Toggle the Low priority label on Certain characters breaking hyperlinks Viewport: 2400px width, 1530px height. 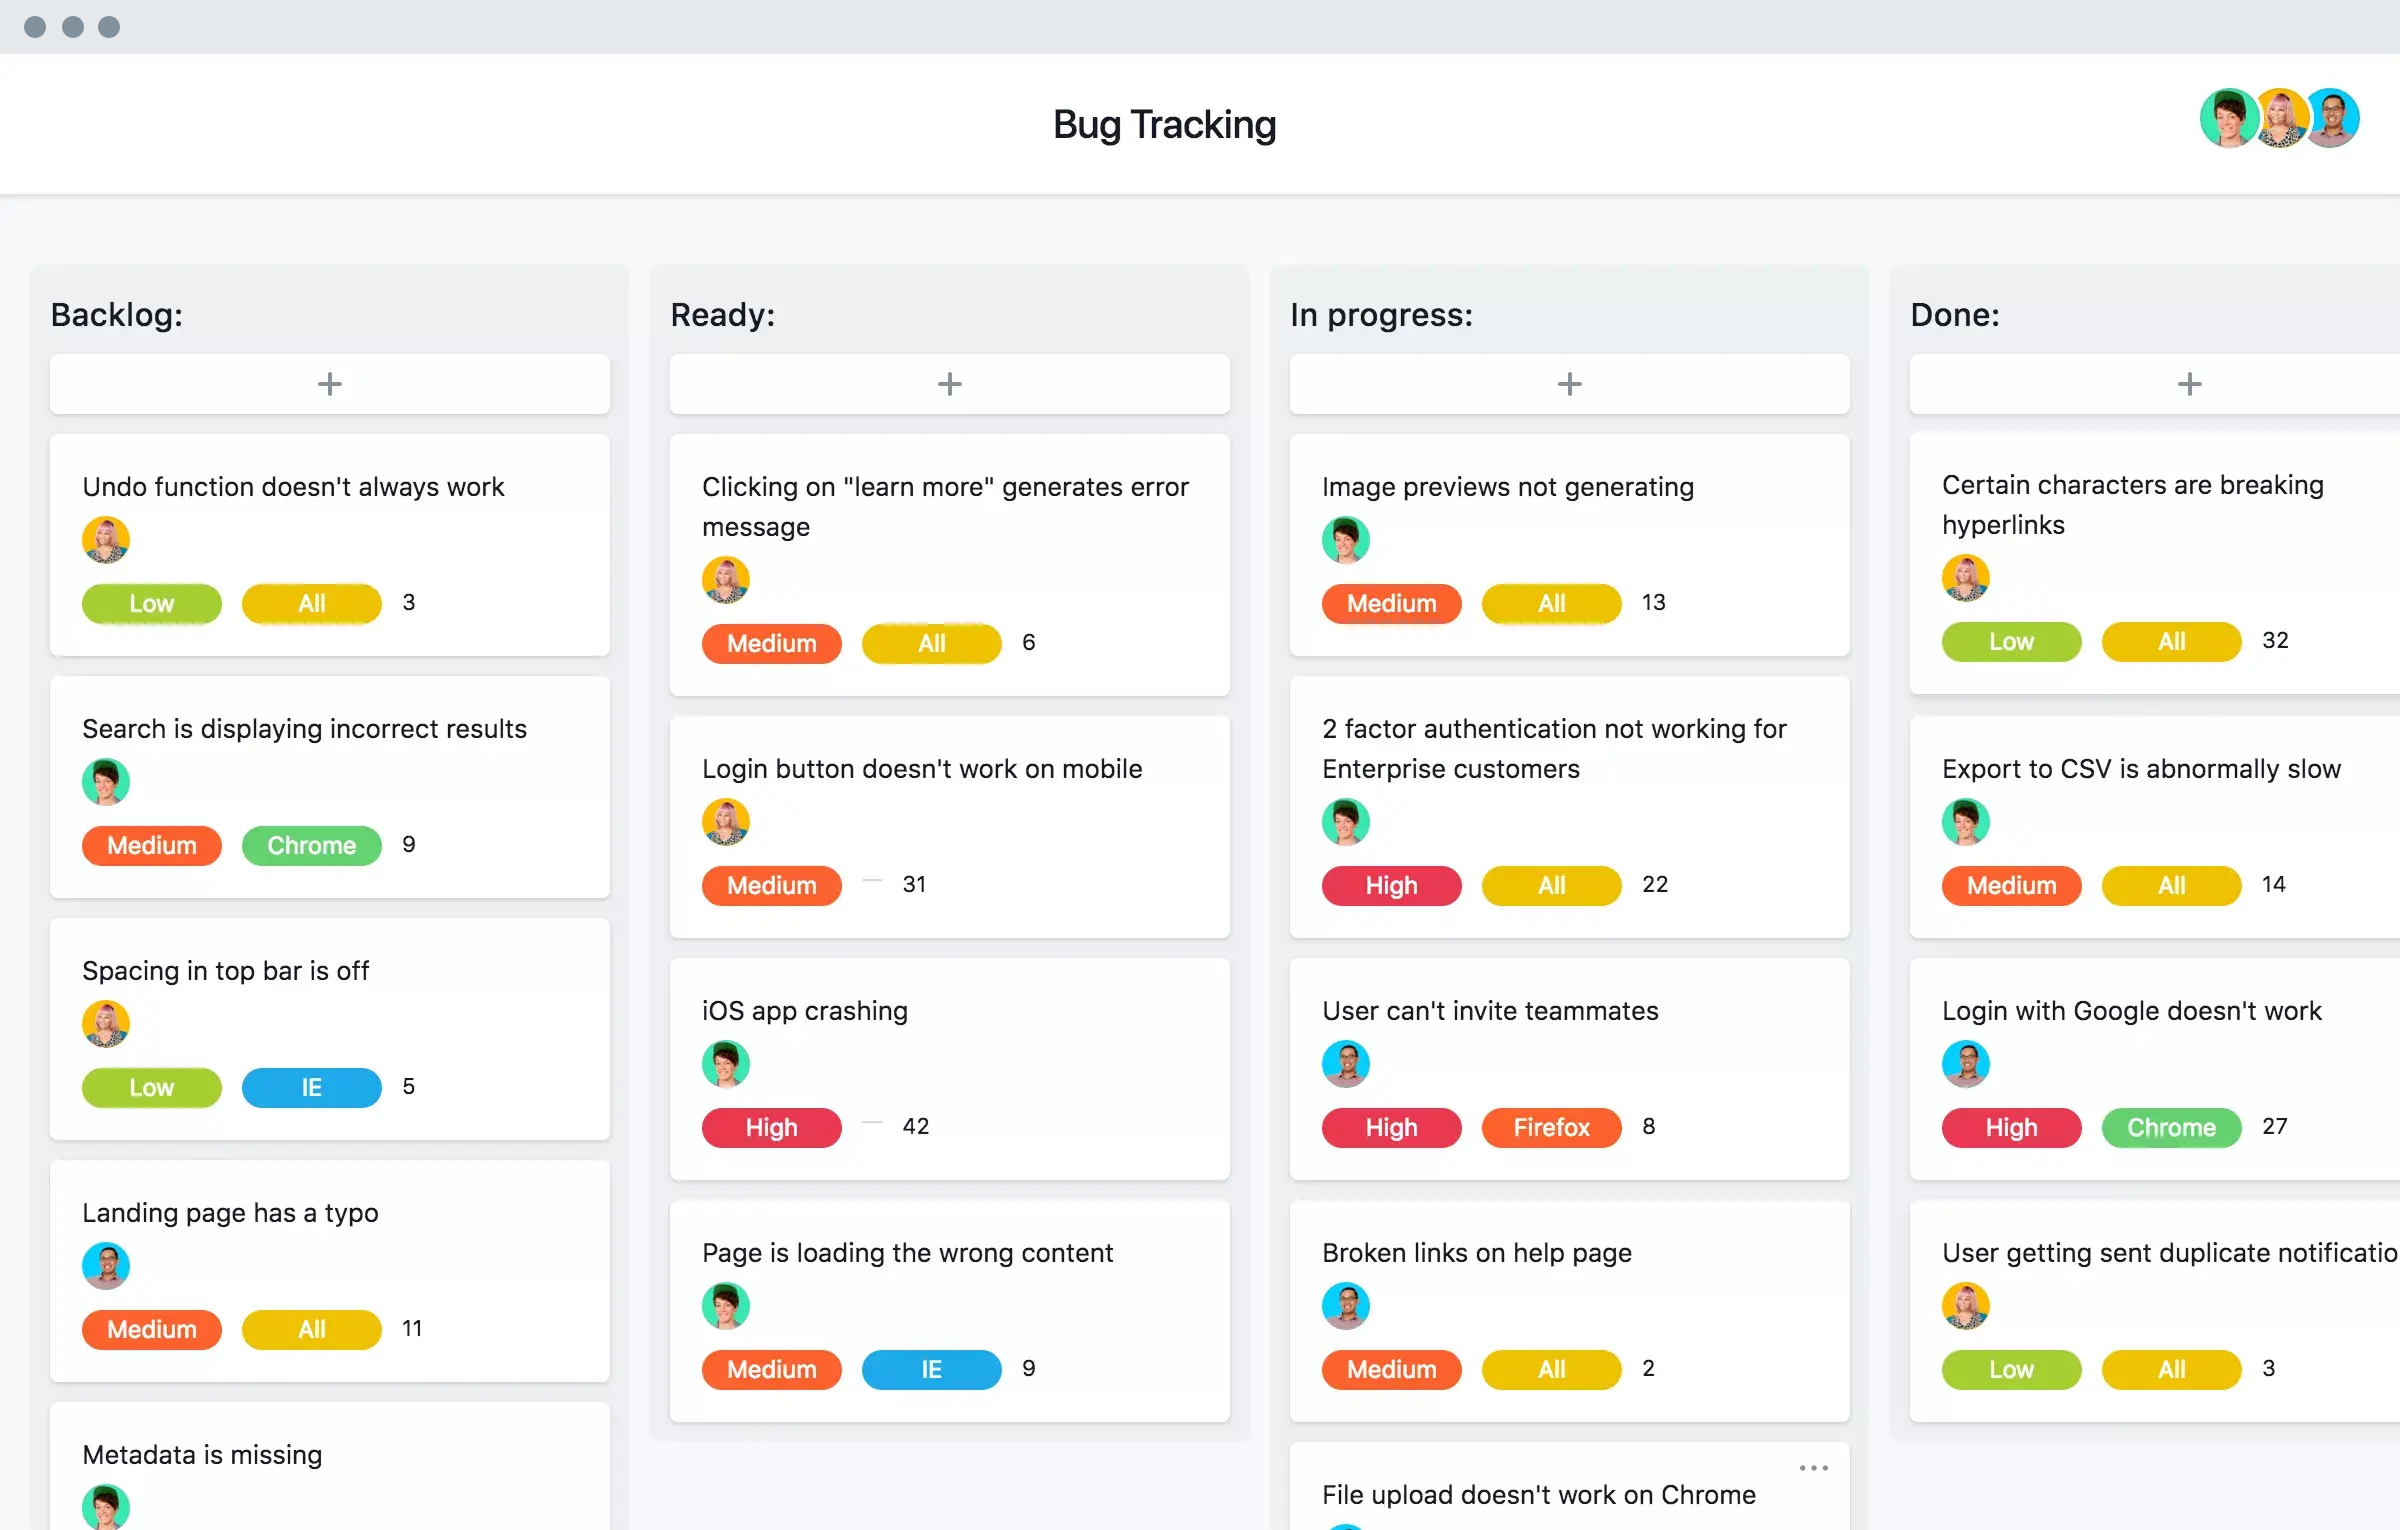click(2006, 640)
